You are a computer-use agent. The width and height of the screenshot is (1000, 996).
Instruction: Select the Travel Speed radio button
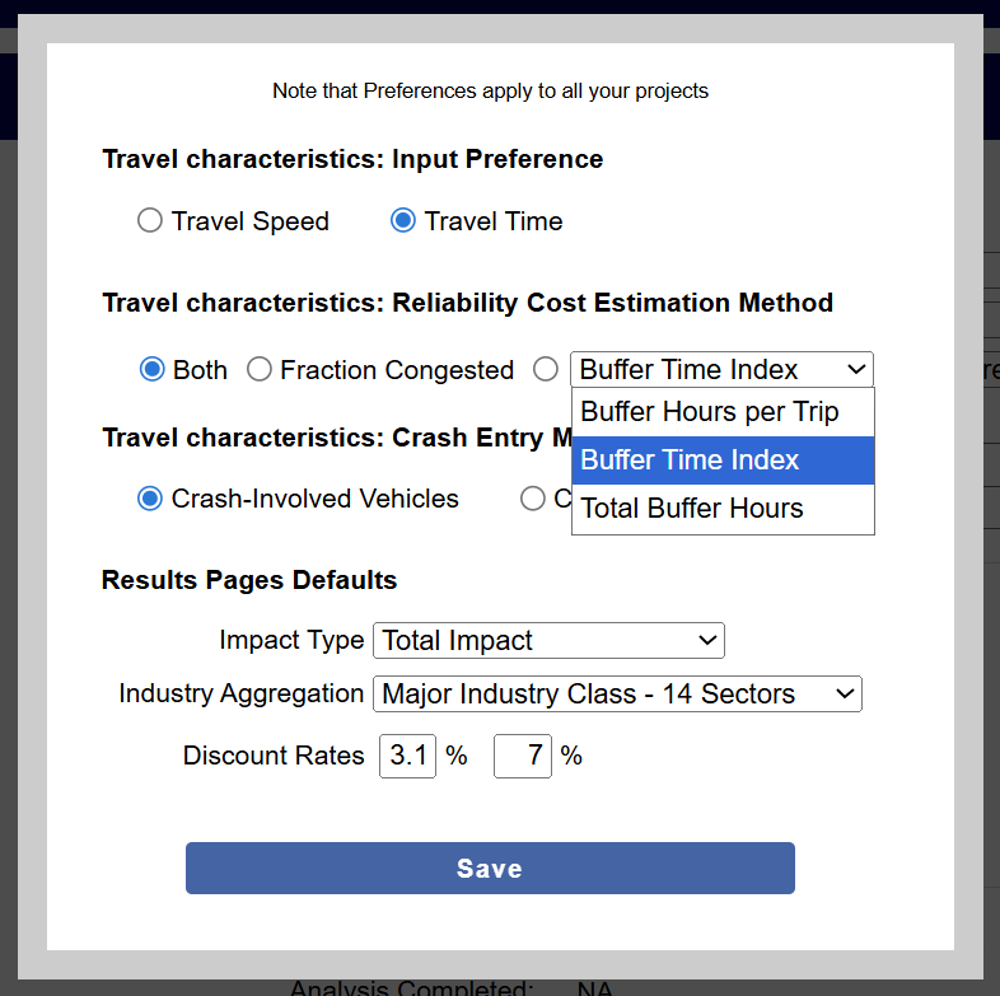150,221
